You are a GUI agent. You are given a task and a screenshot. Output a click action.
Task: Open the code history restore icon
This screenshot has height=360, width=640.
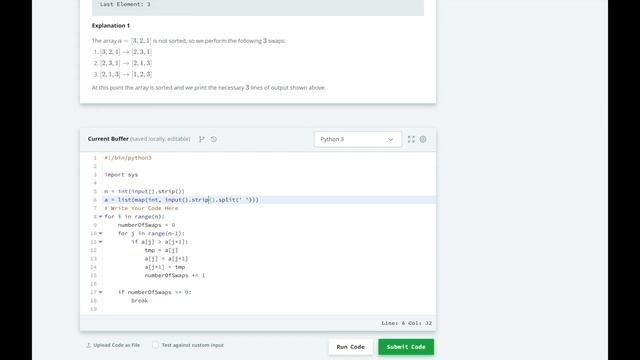coord(214,139)
